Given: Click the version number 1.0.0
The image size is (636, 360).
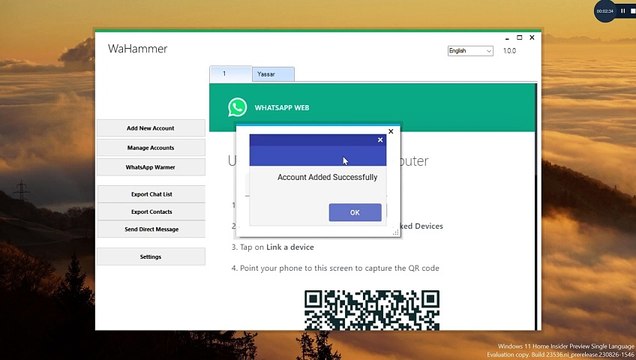Looking at the screenshot, I should 509,51.
